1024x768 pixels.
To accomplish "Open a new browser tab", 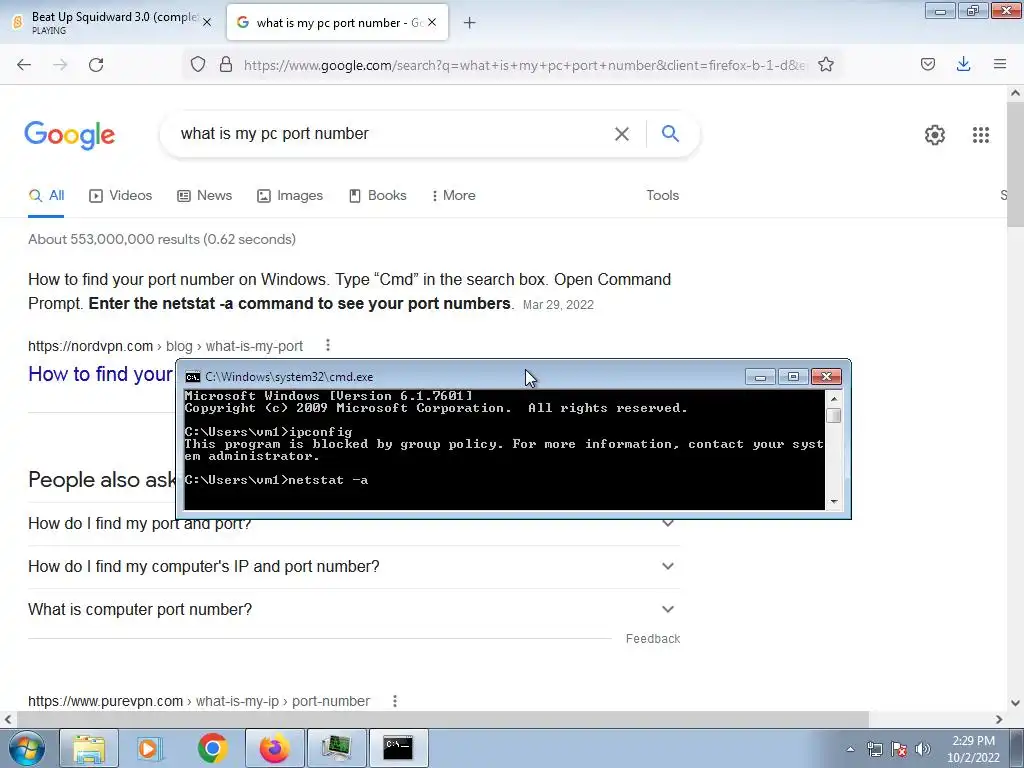I will [x=469, y=23].
